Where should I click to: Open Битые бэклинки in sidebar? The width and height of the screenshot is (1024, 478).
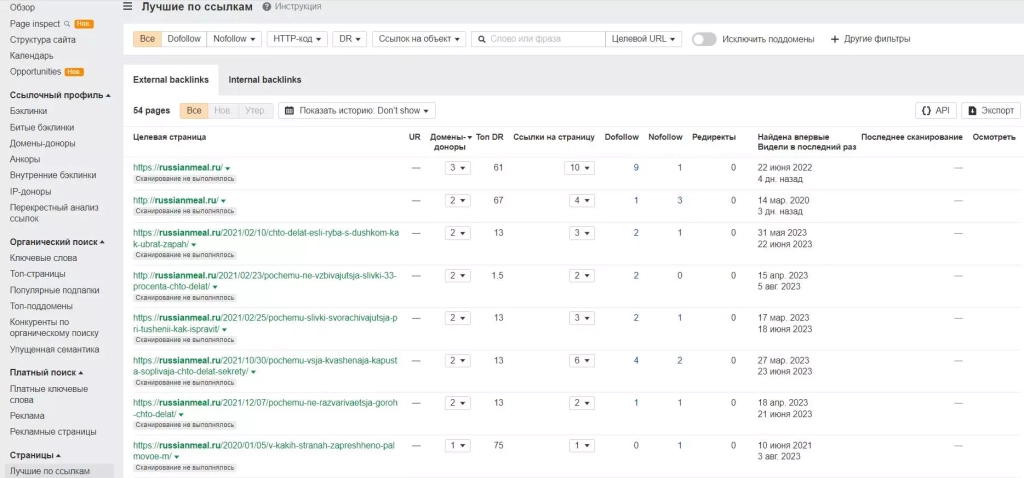click(x=42, y=127)
